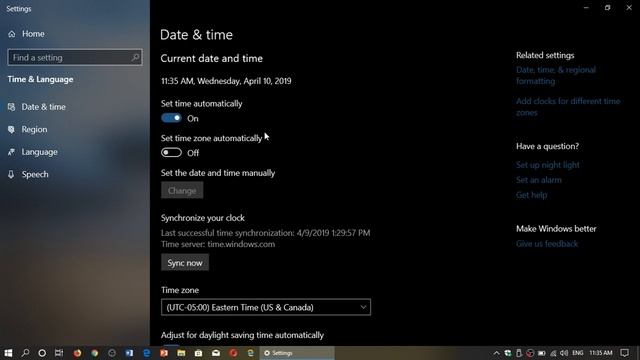Click ENG input language indicator
Screen dimensions: 640x360
coord(578,353)
